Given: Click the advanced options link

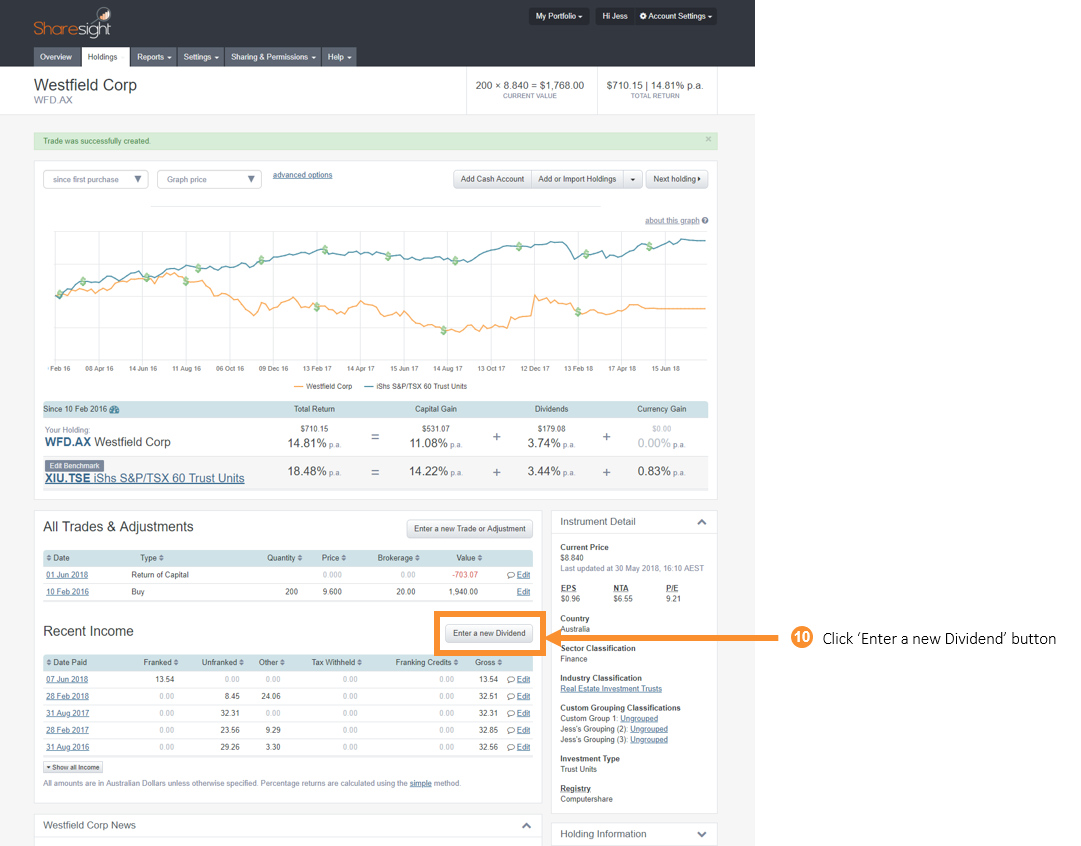Looking at the screenshot, I should 303,175.
